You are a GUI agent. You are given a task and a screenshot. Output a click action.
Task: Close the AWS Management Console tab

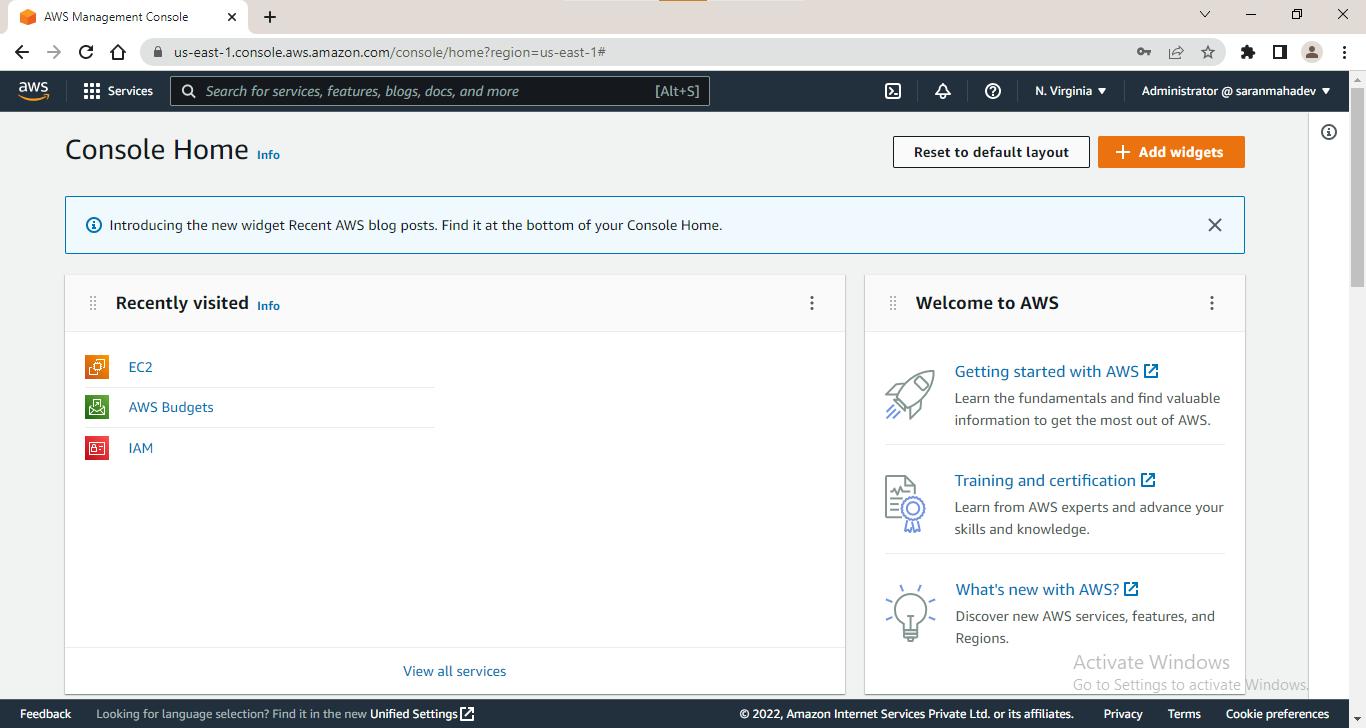tap(232, 17)
